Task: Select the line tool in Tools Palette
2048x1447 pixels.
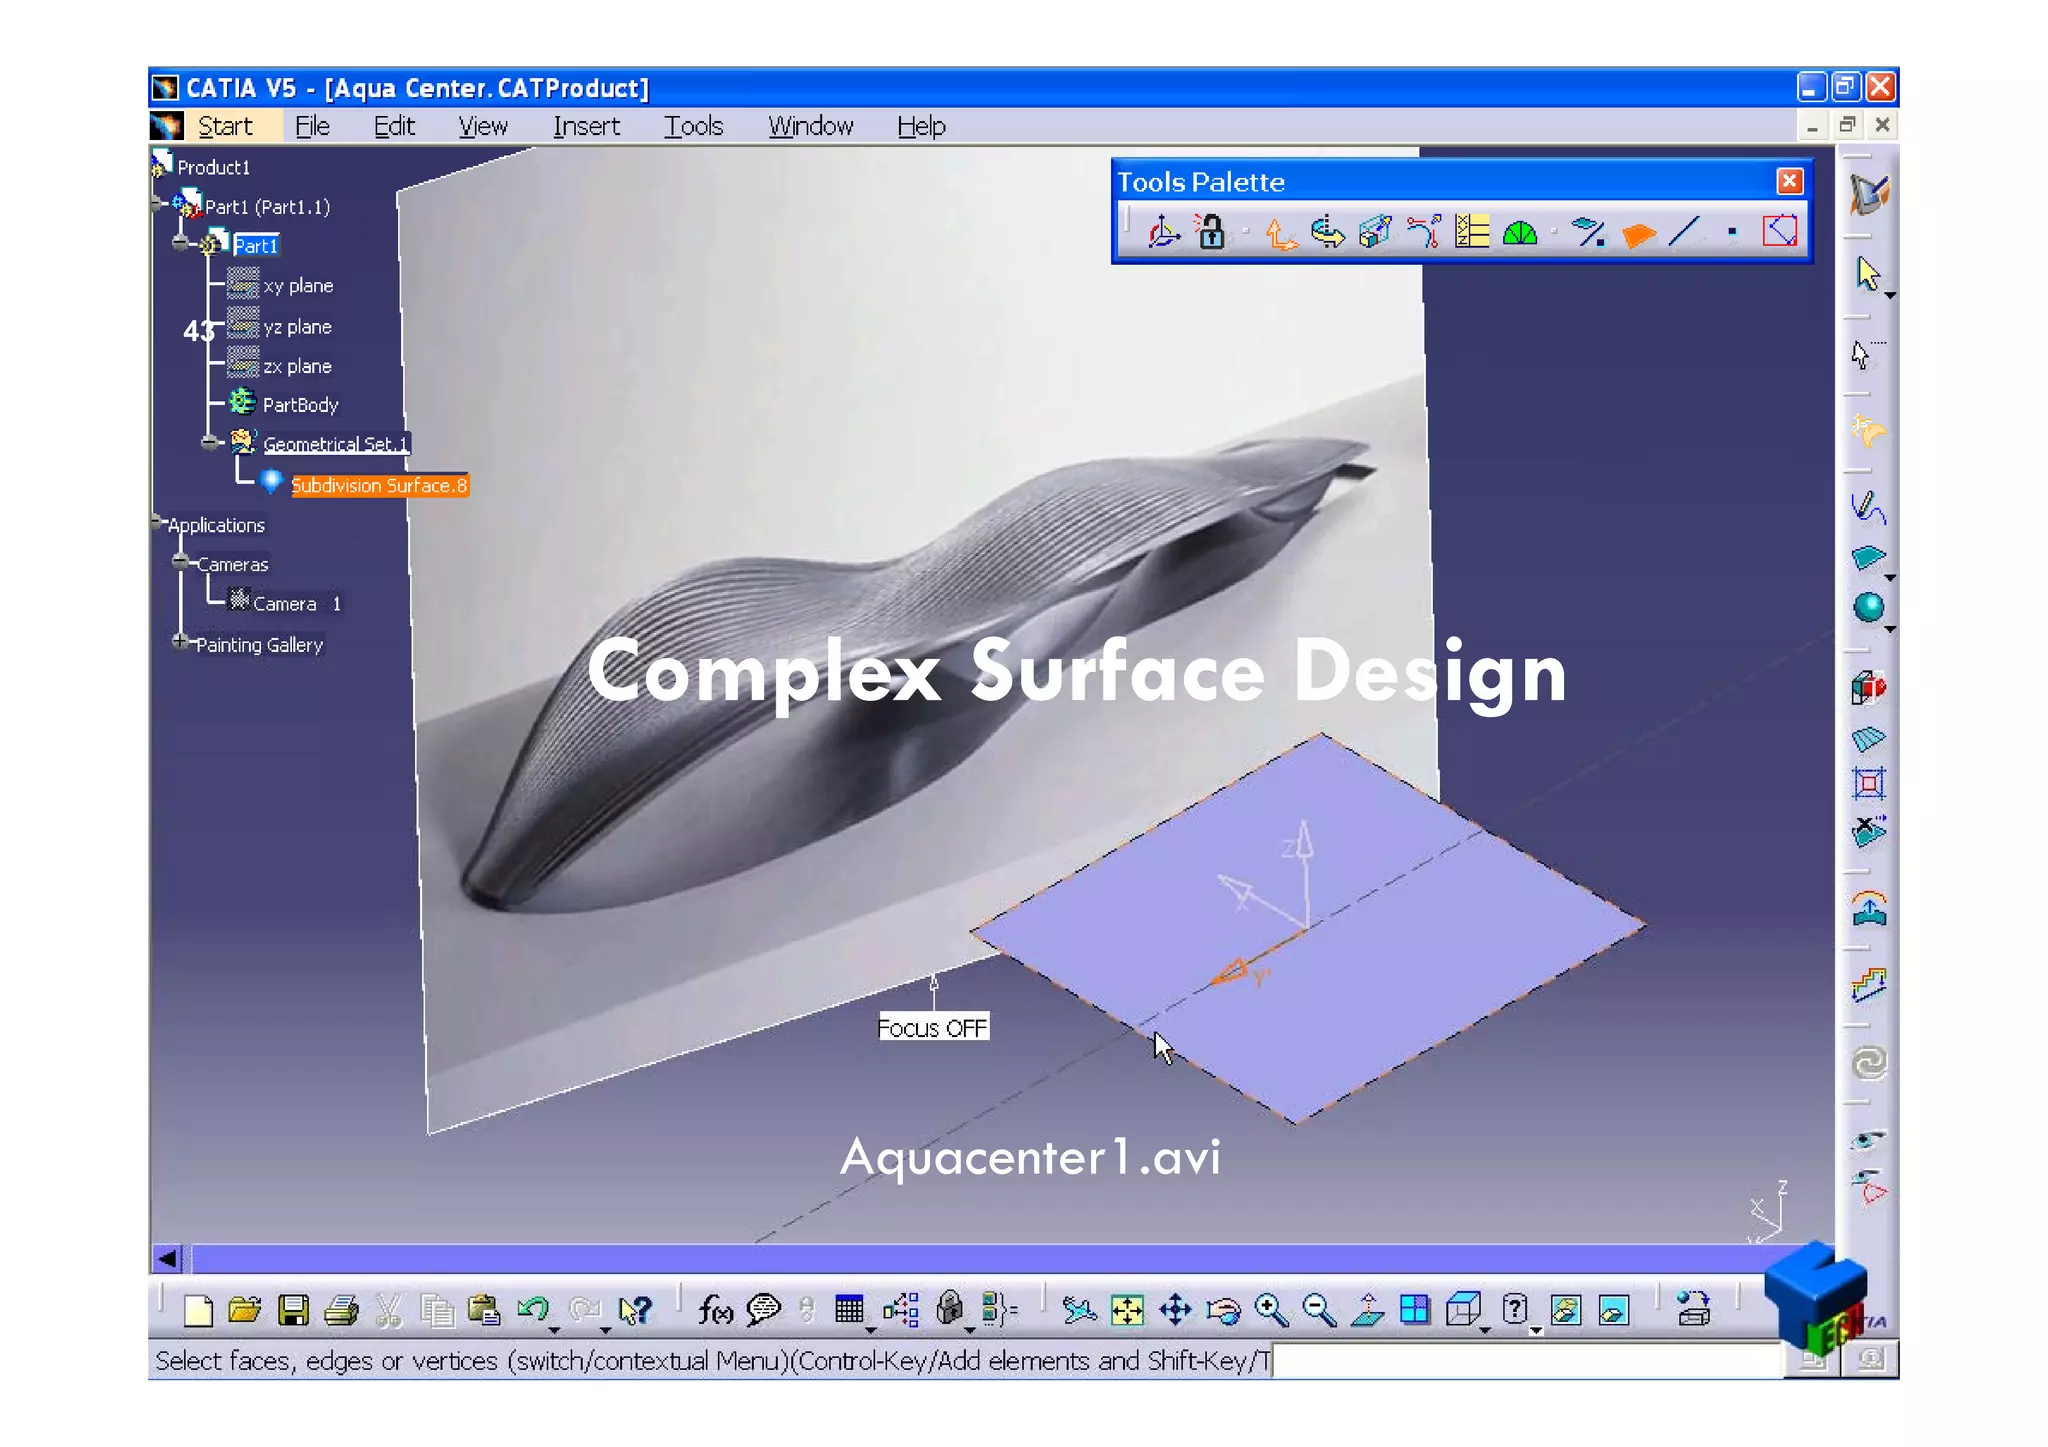Action: tap(1684, 232)
